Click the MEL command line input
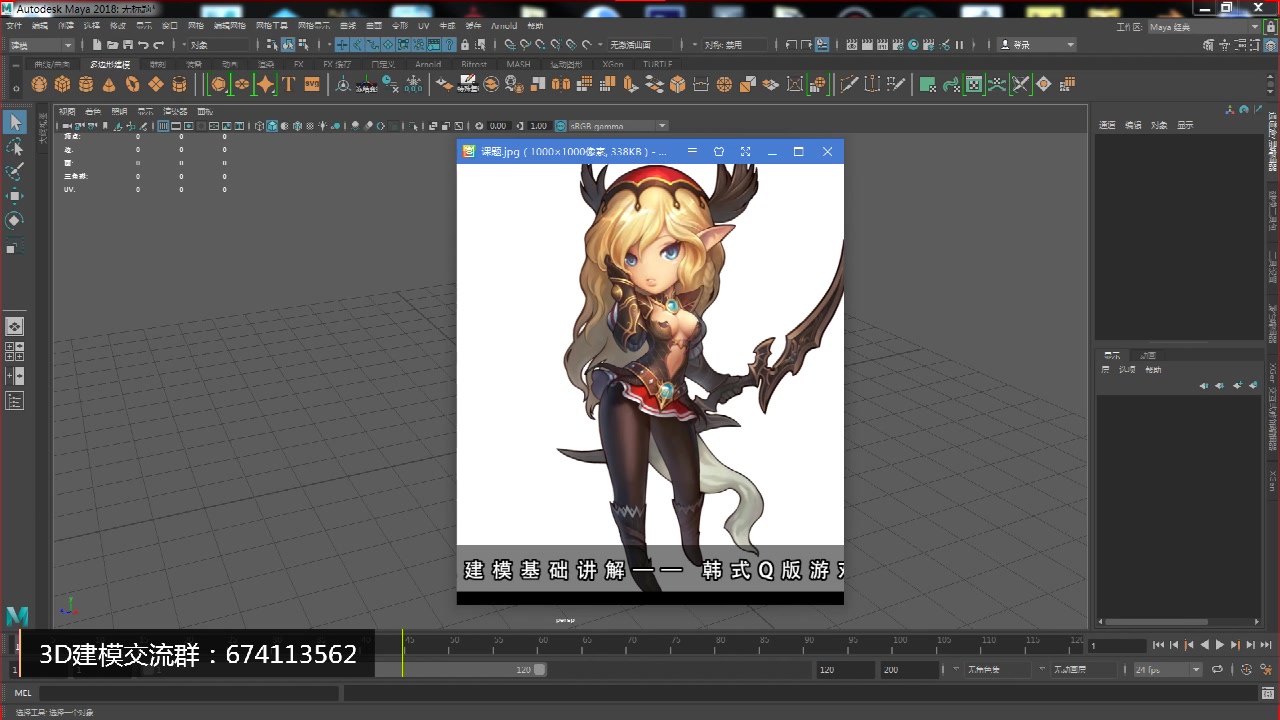 click(x=188, y=692)
